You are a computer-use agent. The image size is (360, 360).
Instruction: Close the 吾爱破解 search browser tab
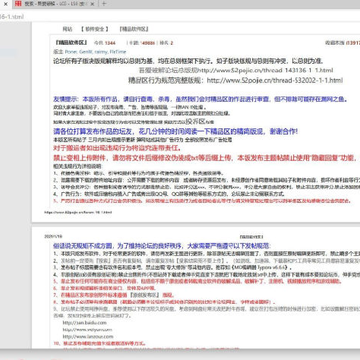(x=92, y=4)
